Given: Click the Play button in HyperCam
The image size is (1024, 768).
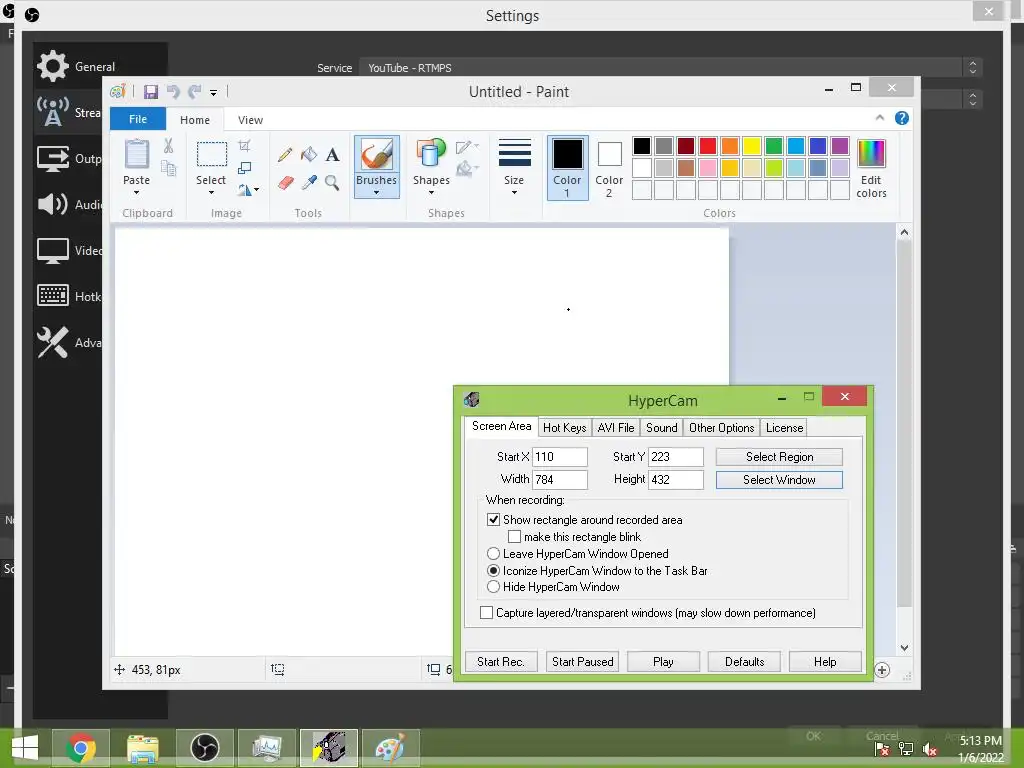Looking at the screenshot, I should coord(663,662).
